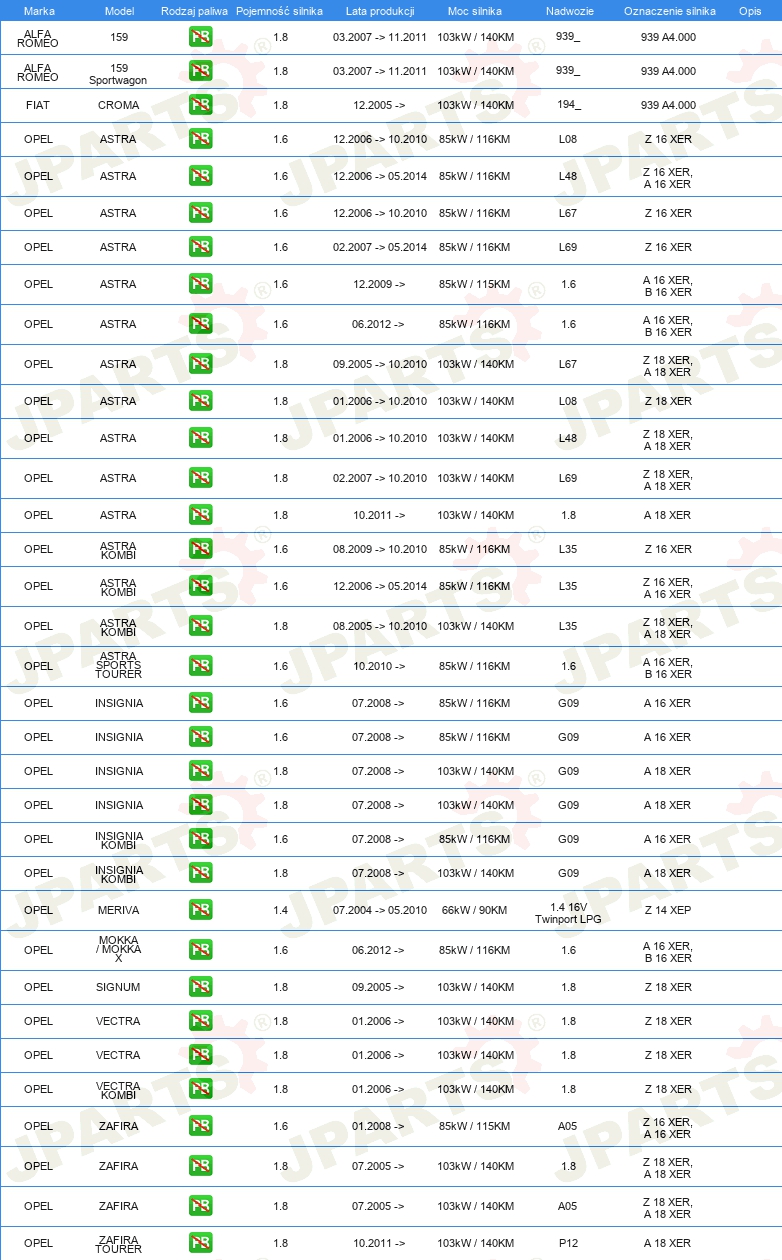The width and height of the screenshot is (782, 1260).
Task: Click the fuel icon for Astra 1.8 L67
Action: pyautogui.click(x=201, y=364)
